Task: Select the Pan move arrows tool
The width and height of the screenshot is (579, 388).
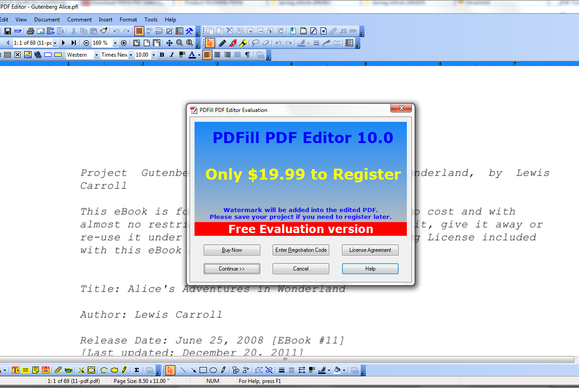Action: tap(169, 43)
